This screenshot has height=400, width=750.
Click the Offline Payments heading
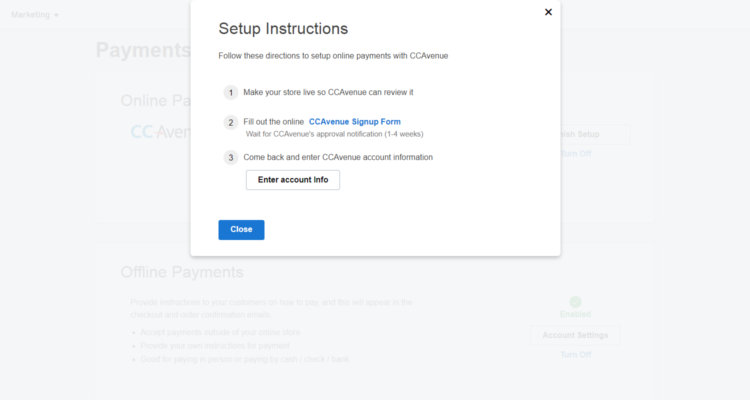182,272
